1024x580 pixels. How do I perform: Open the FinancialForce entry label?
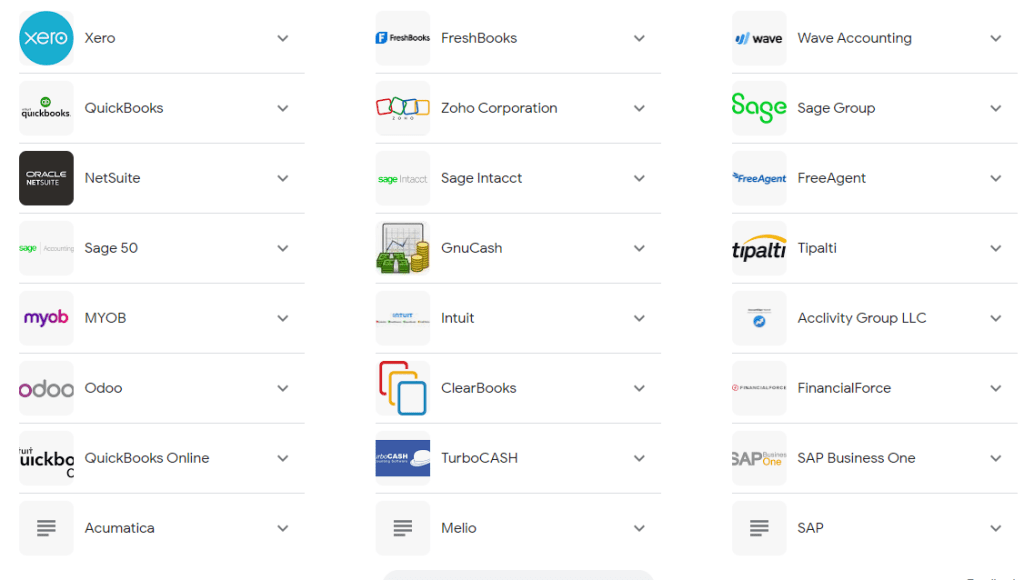click(843, 388)
